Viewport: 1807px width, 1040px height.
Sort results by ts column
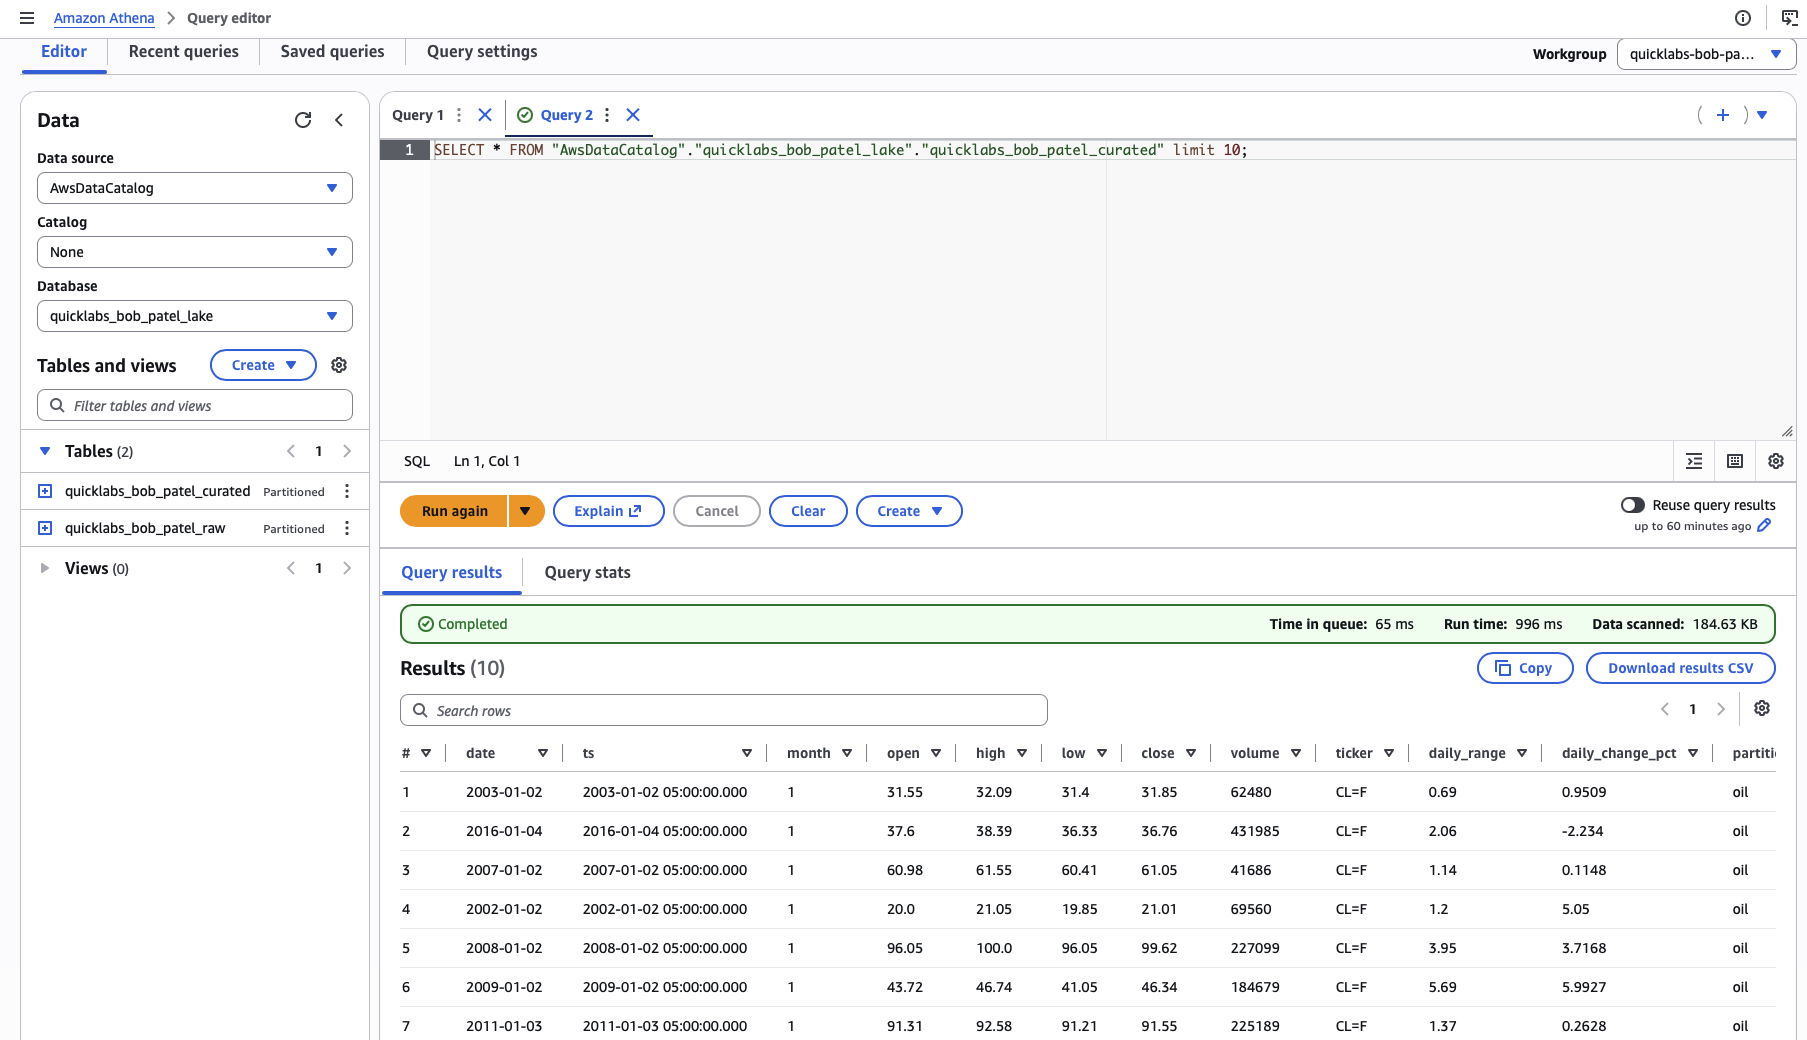pyautogui.click(x=747, y=753)
